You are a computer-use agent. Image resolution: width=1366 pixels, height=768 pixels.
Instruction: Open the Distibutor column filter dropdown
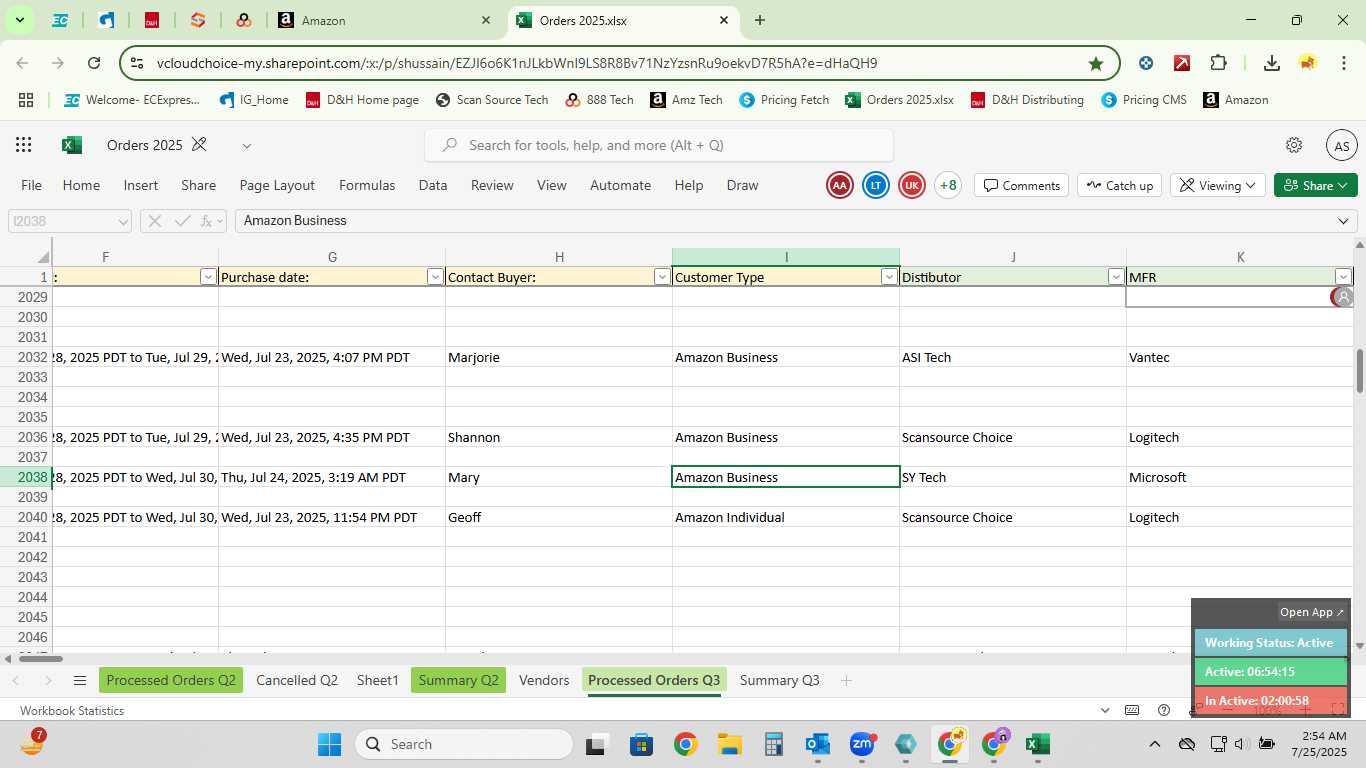[x=1116, y=277]
